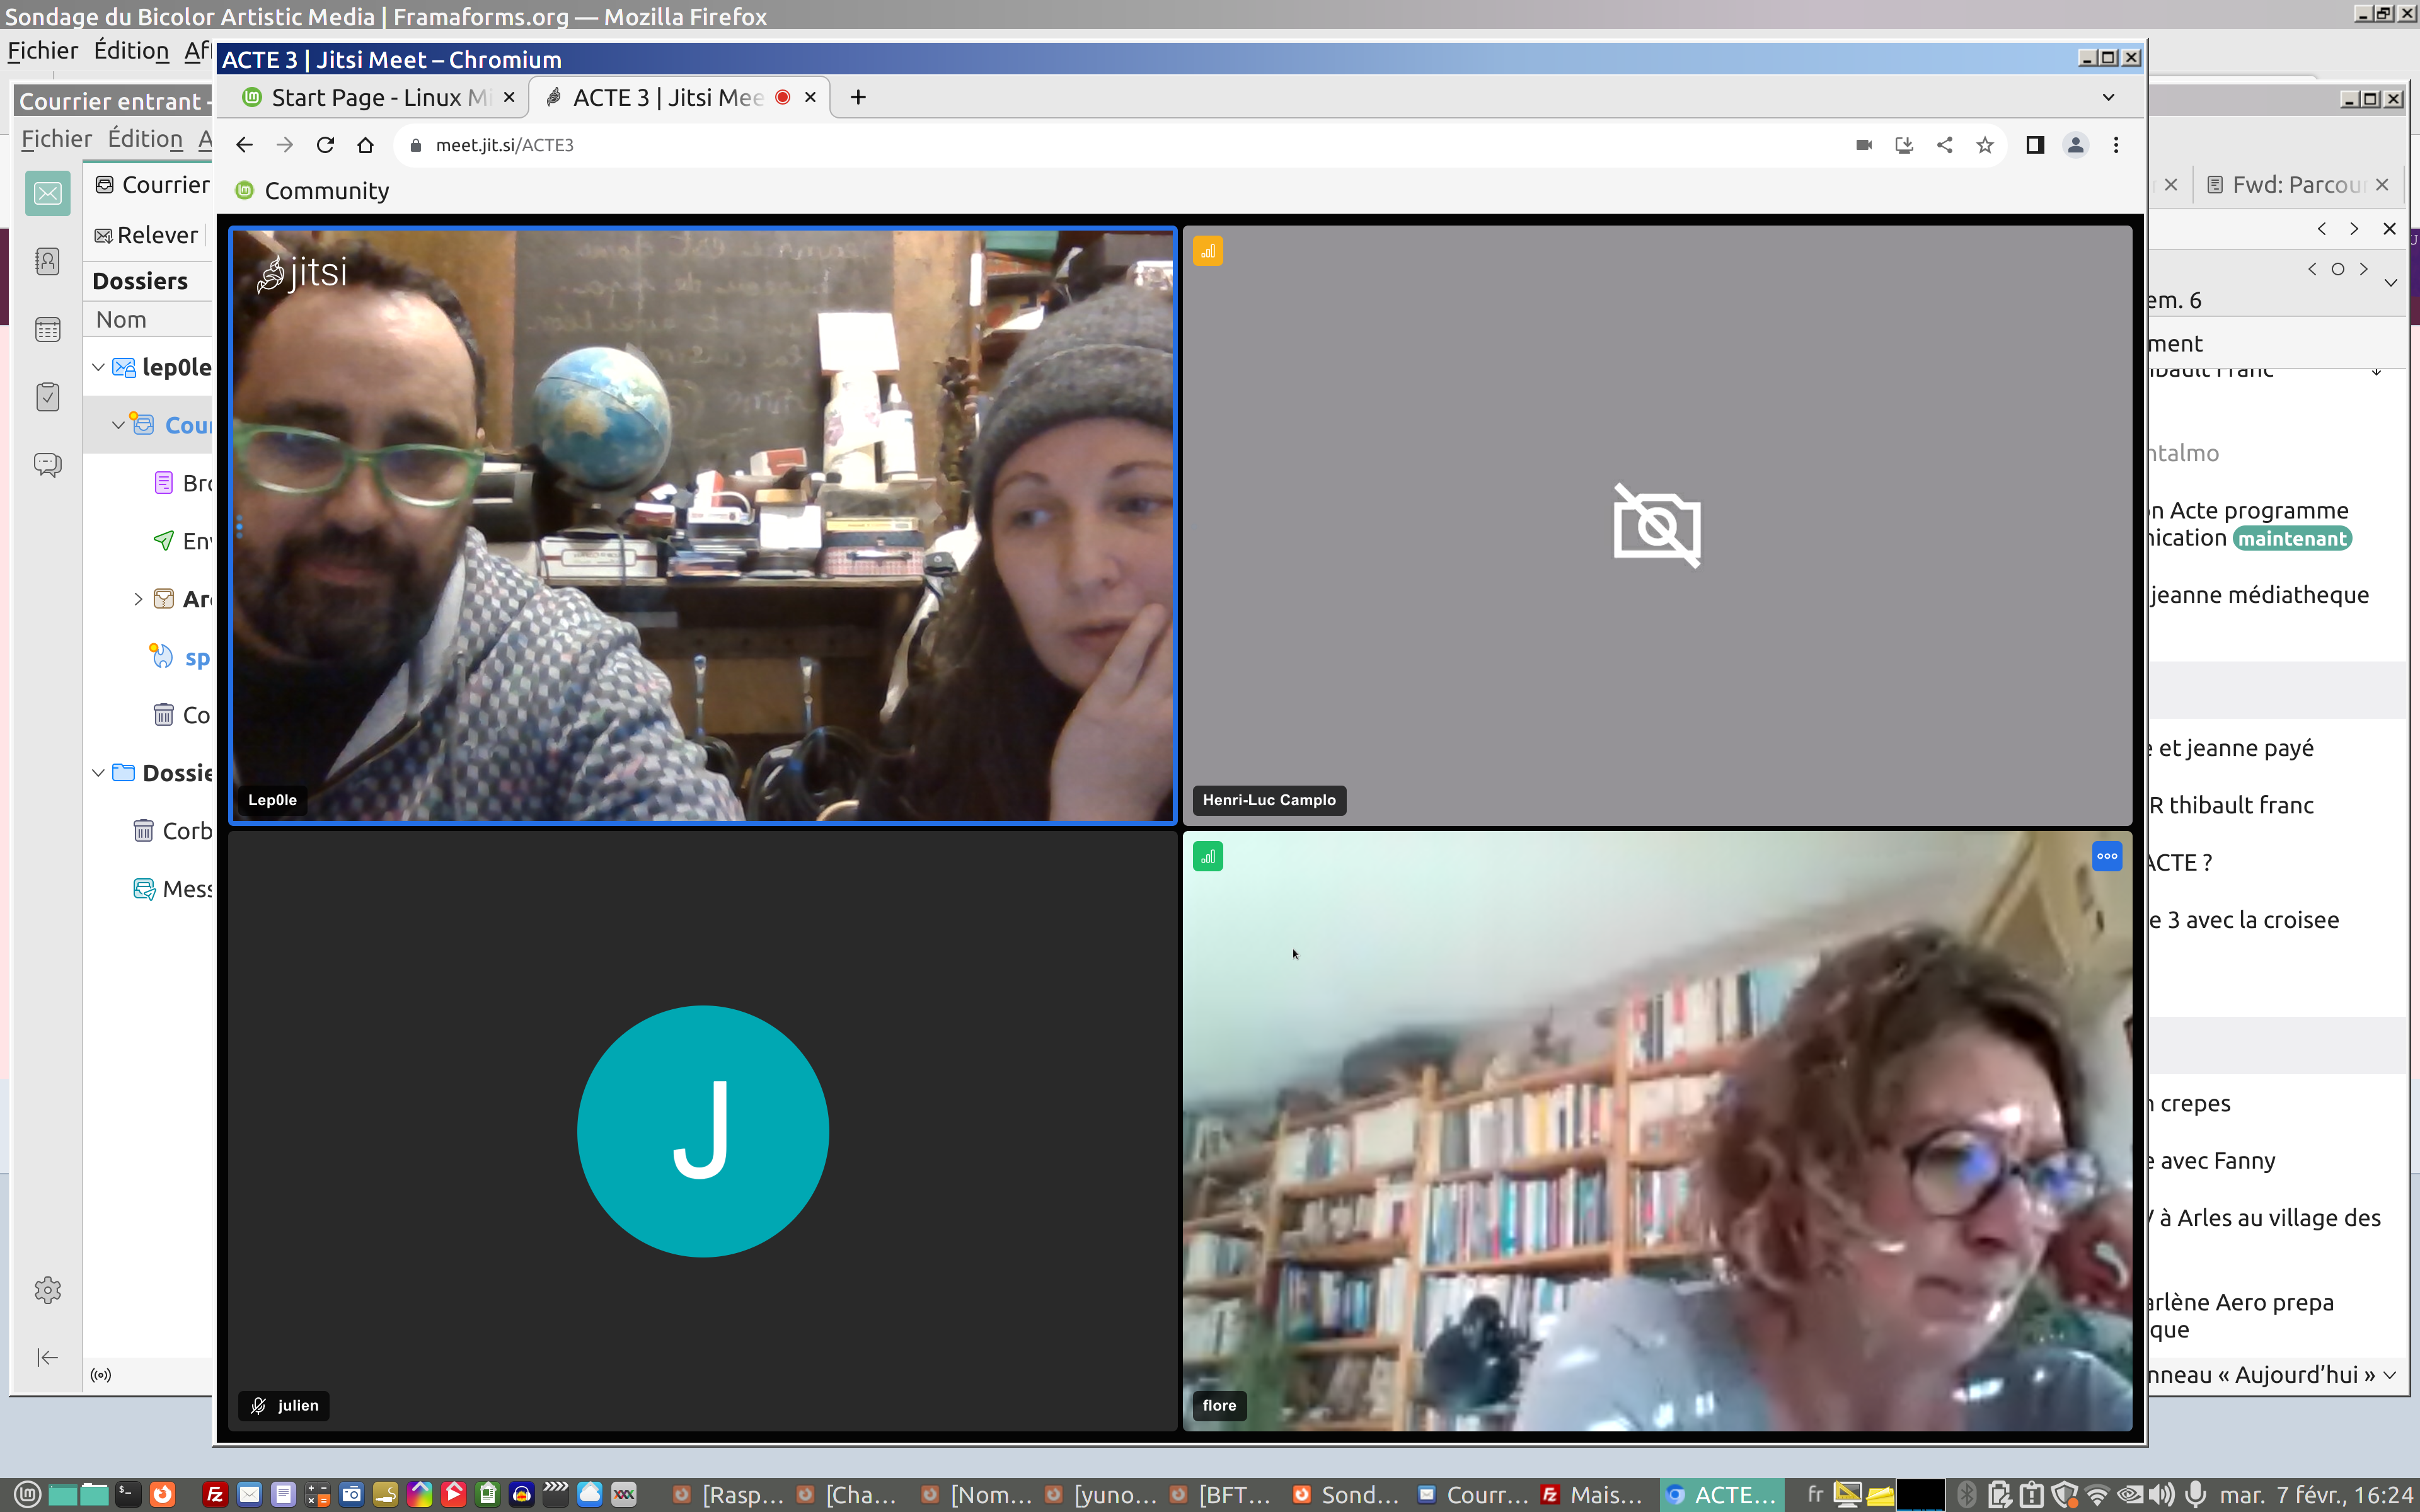Click Henri-Luc Camplo connection quality indicator
Image resolution: width=2420 pixels, height=1512 pixels.
click(x=1207, y=251)
